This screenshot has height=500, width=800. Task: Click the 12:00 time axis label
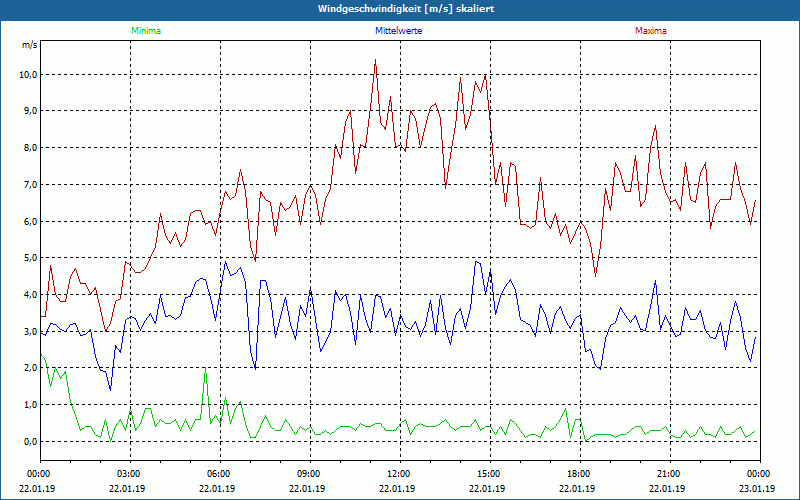click(x=400, y=474)
